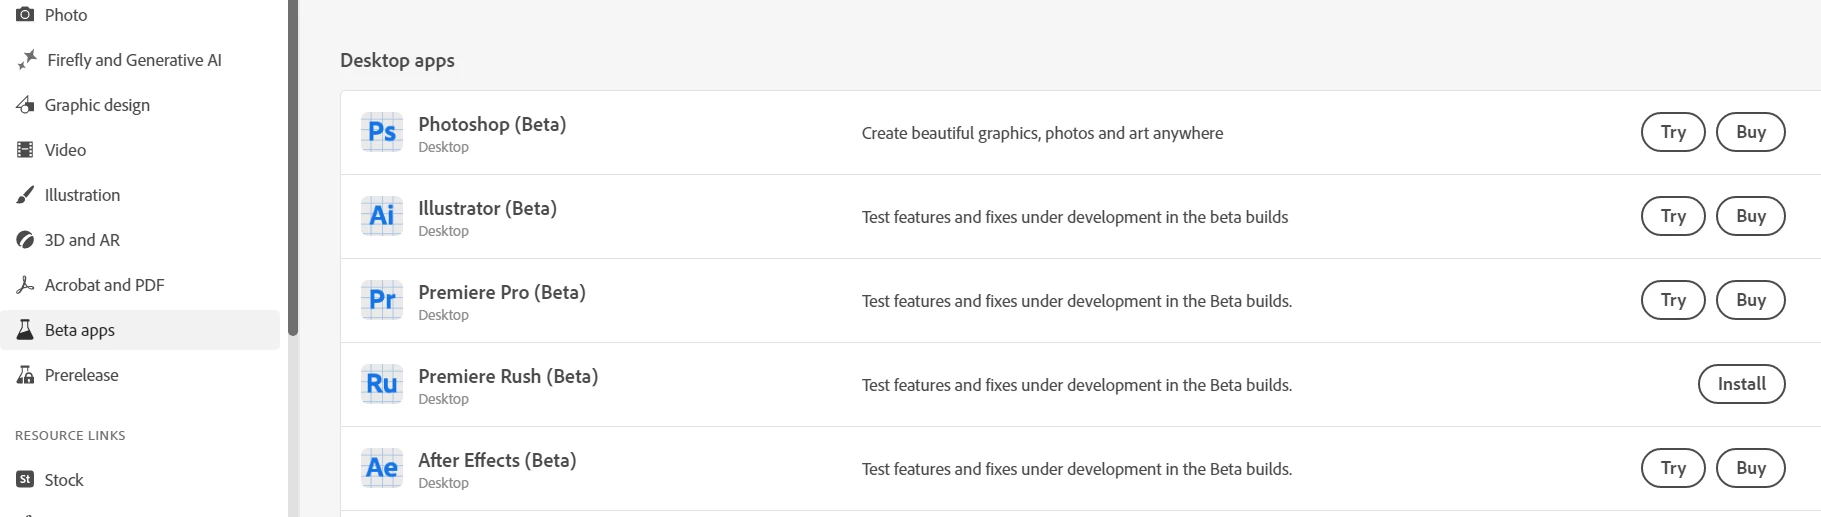
Task: Click the Firefly sparkle icon in sidebar
Action: pos(27,60)
